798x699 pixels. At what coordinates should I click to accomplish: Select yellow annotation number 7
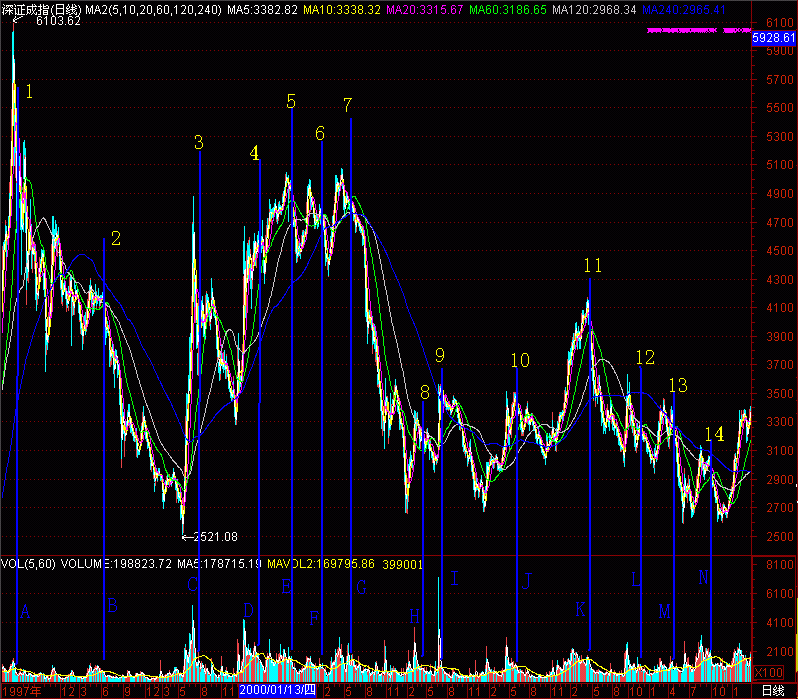(347, 105)
